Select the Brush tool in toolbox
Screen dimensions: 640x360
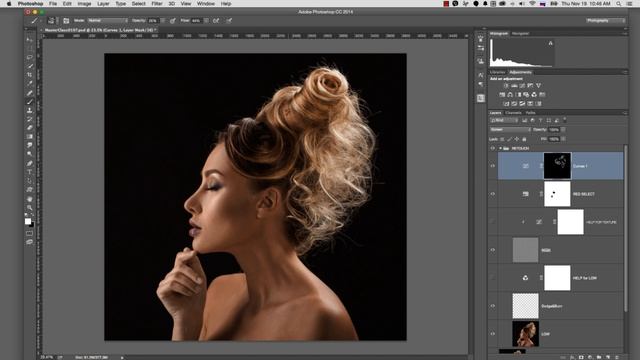tap(29, 102)
